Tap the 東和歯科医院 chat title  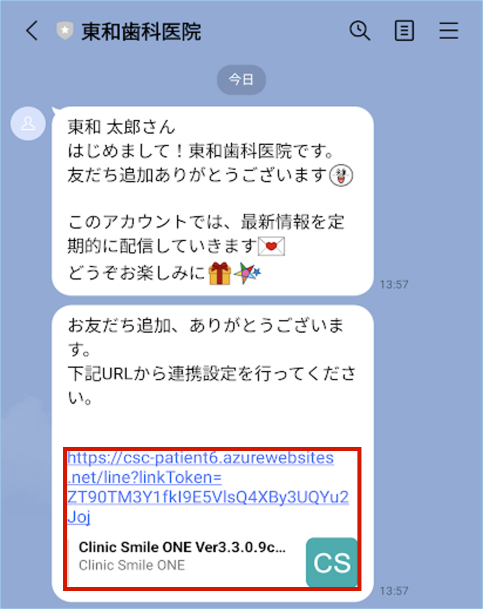(141, 31)
